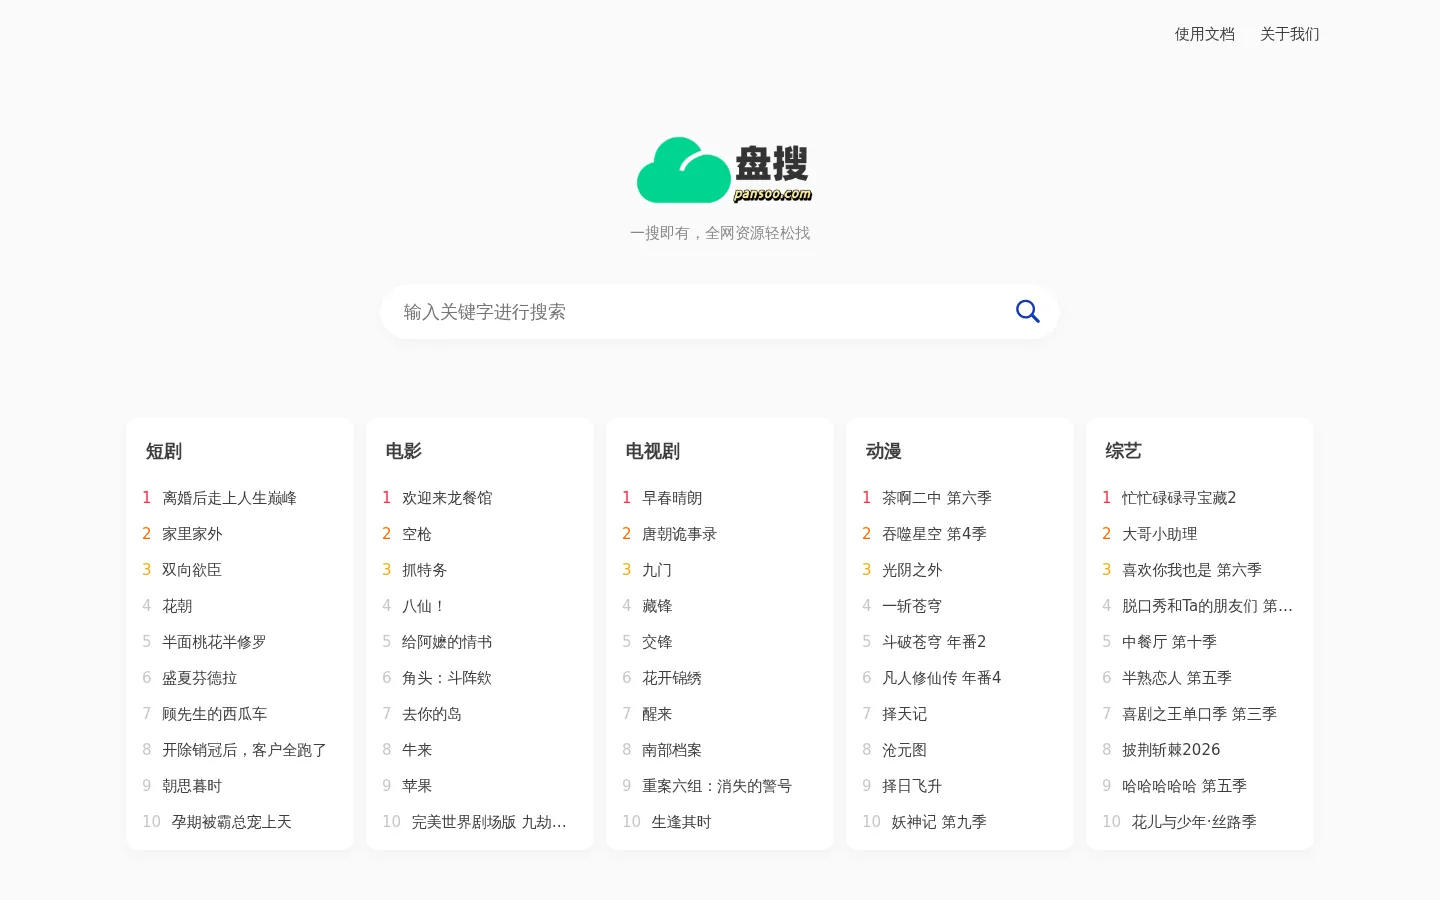Search for 离婚后走上人生巅峰

point(229,498)
